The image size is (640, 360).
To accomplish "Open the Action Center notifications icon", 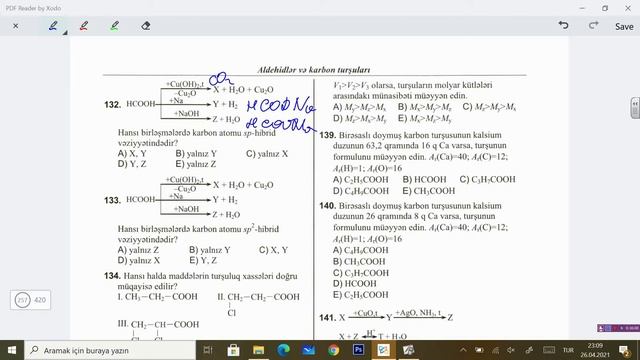I will 624,350.
